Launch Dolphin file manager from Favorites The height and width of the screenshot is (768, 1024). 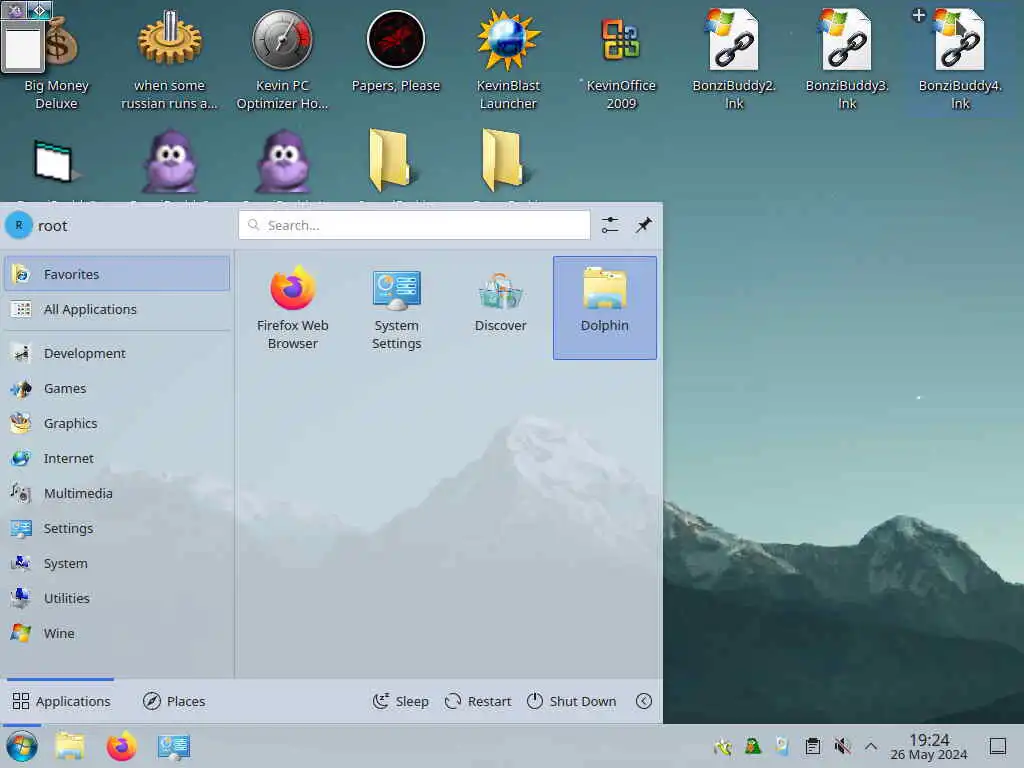605,307
